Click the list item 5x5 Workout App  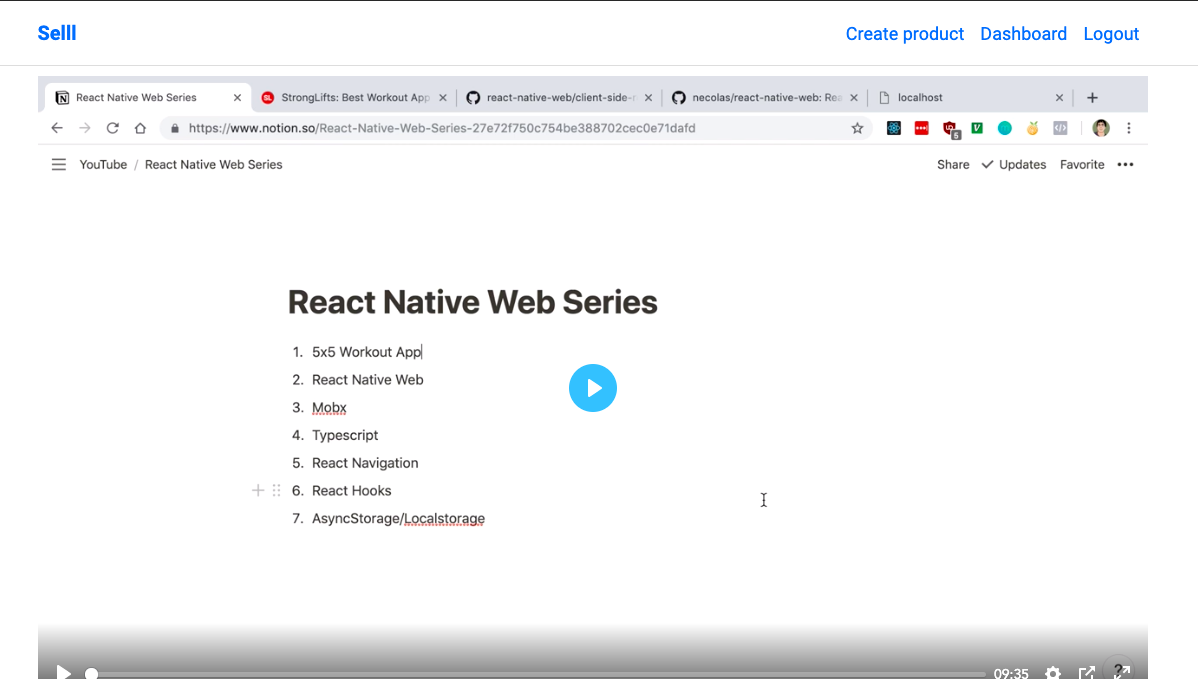(367, 352)
